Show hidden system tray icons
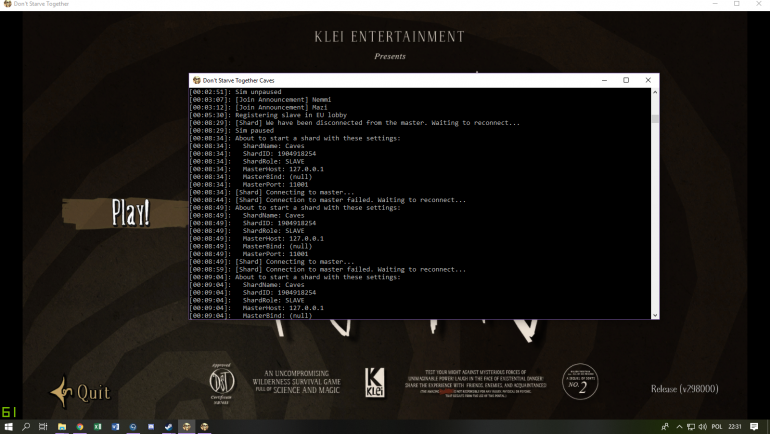This screenshot has width=770, height=434. 679,427
